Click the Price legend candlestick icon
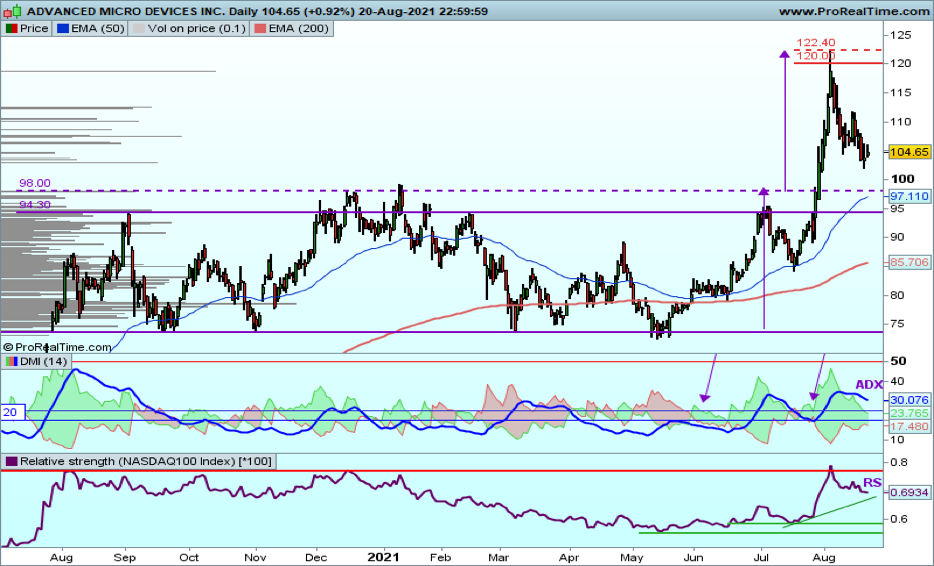 11,29
